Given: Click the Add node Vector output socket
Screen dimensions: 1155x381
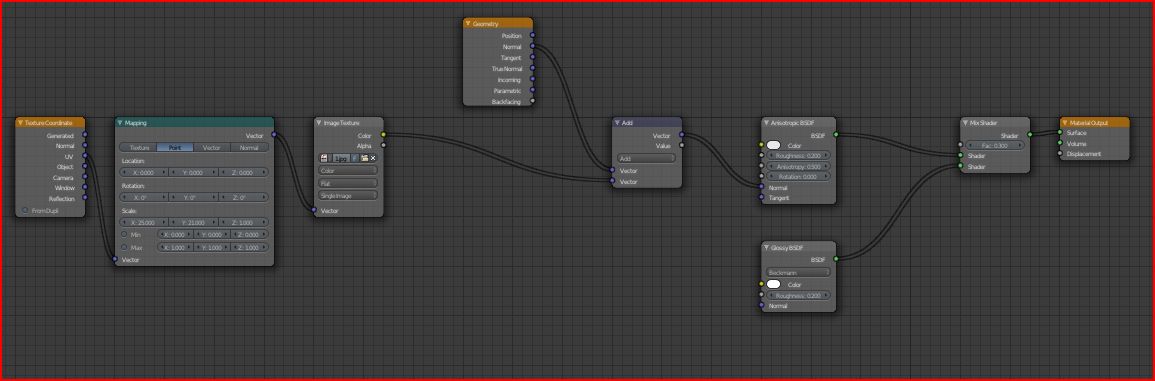Looking at the screenshot, I should pos(681,135).
